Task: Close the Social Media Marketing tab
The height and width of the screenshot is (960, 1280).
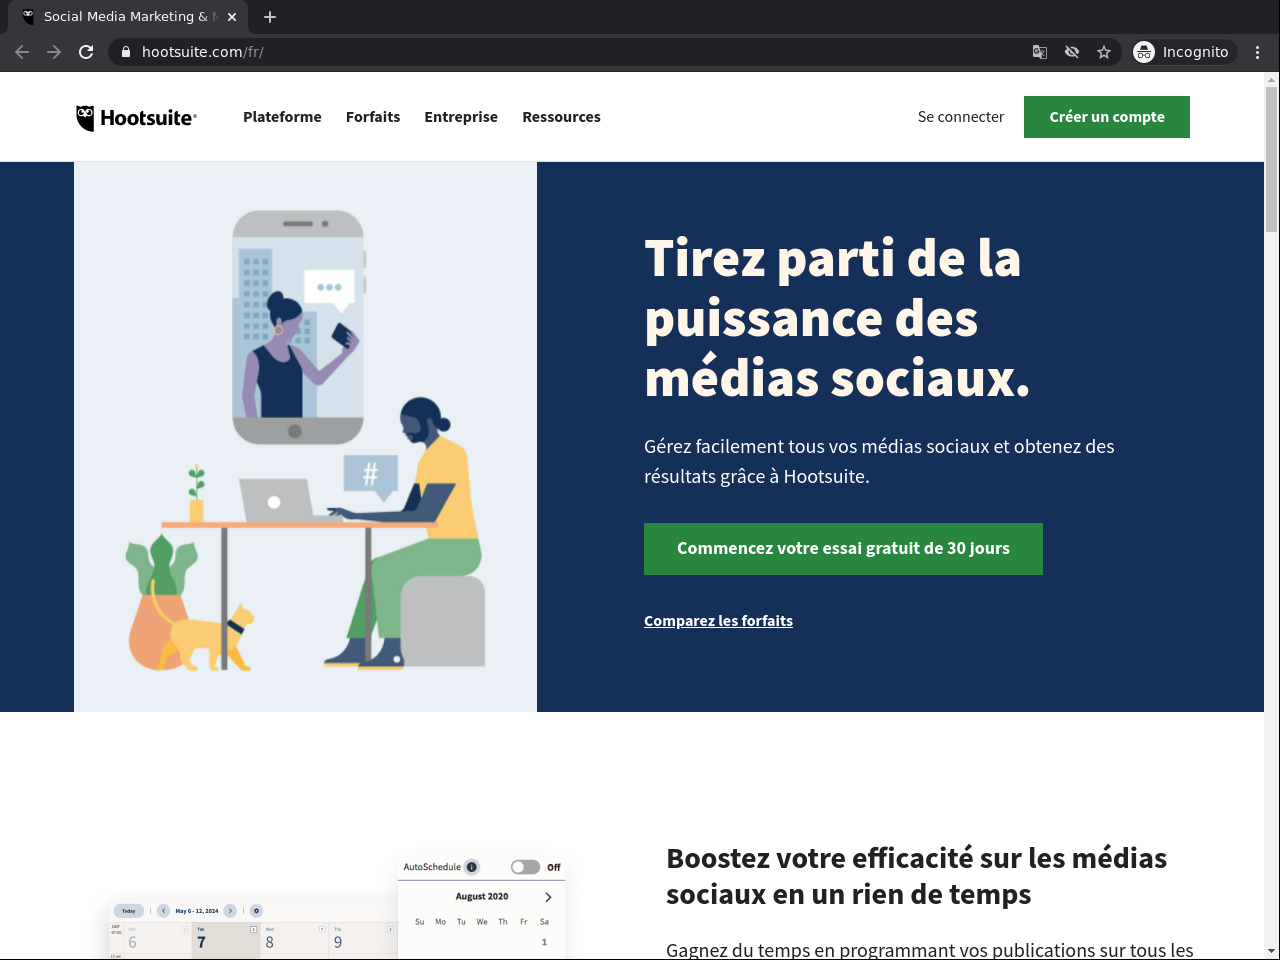Action: (232, 17)
